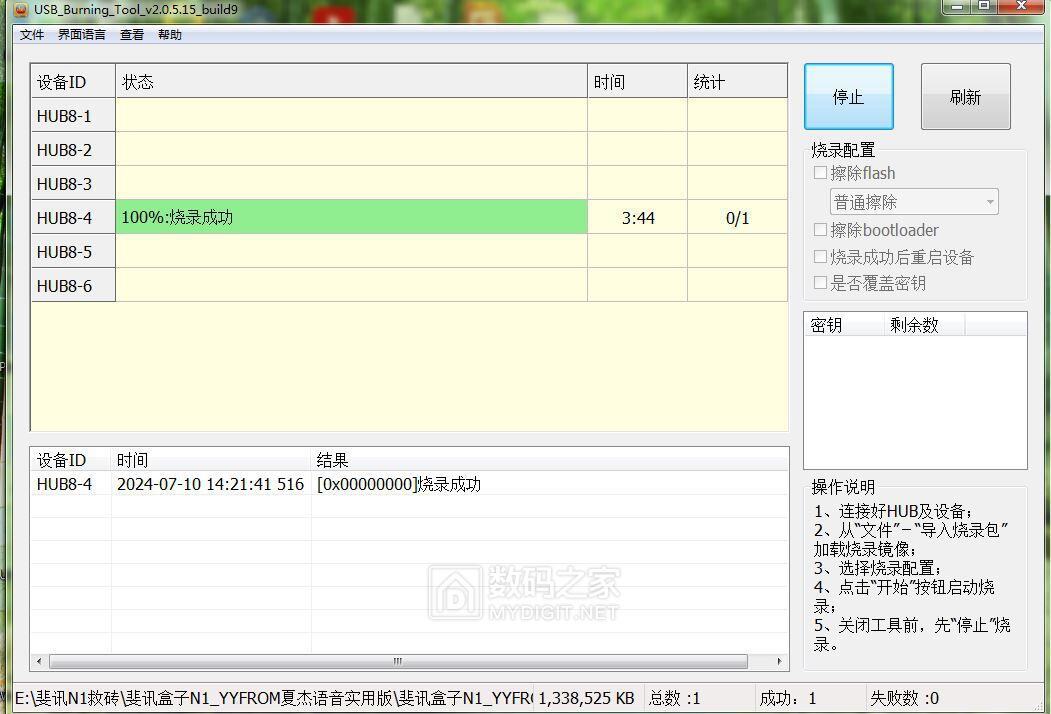Click the [0x00000000]烧录成功 result text

point(399,484)
